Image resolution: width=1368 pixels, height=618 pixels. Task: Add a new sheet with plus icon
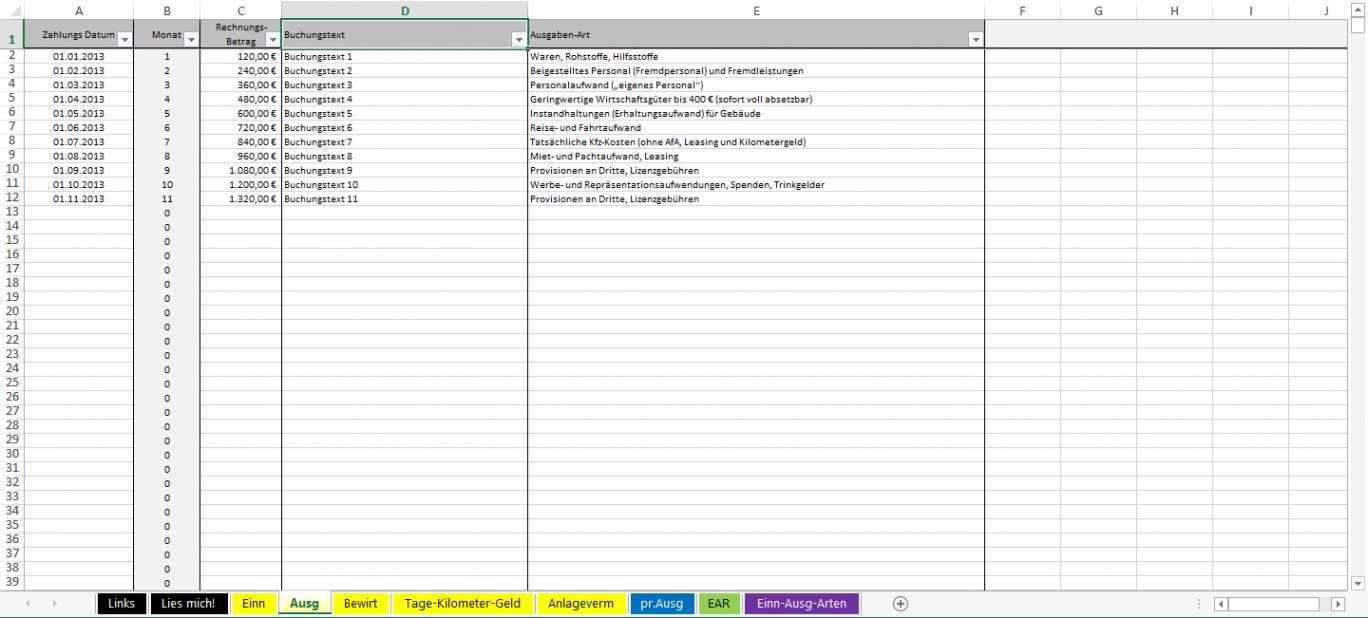(x=900, y=604)
